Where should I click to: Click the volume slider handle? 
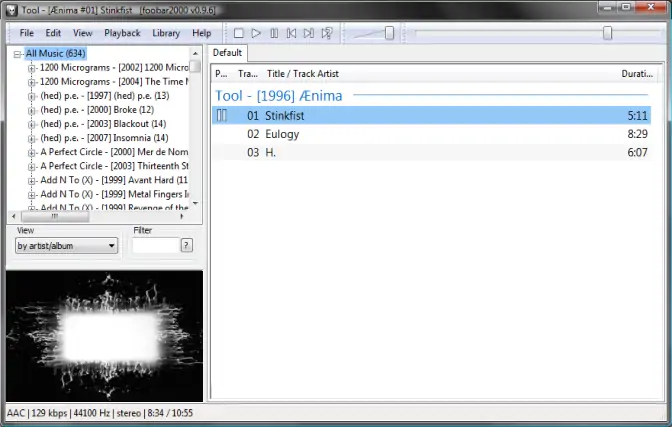point(389,33)
